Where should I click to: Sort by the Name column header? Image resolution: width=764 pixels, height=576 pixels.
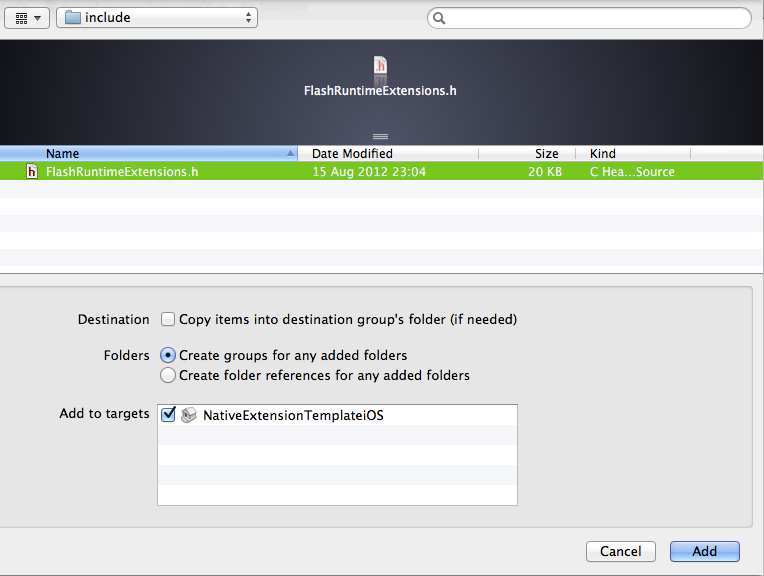[x=149, y=154]
